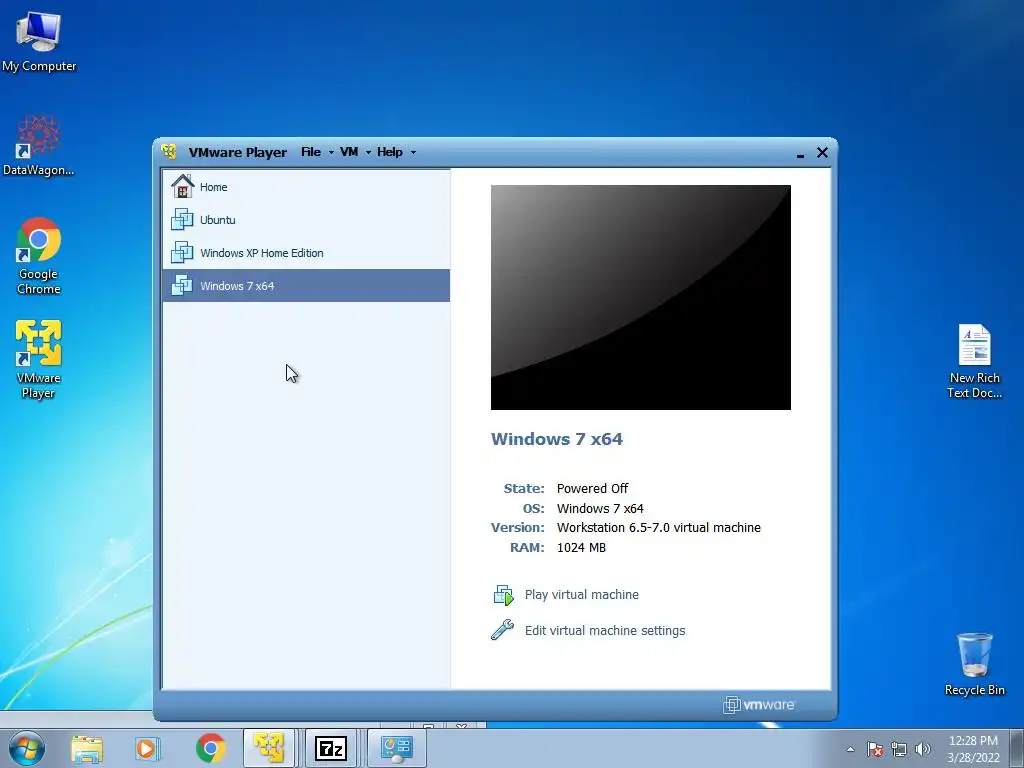The image size is (1024, 768).
Task: Click Control Panel taskbar icon
Action: (396, 748)
